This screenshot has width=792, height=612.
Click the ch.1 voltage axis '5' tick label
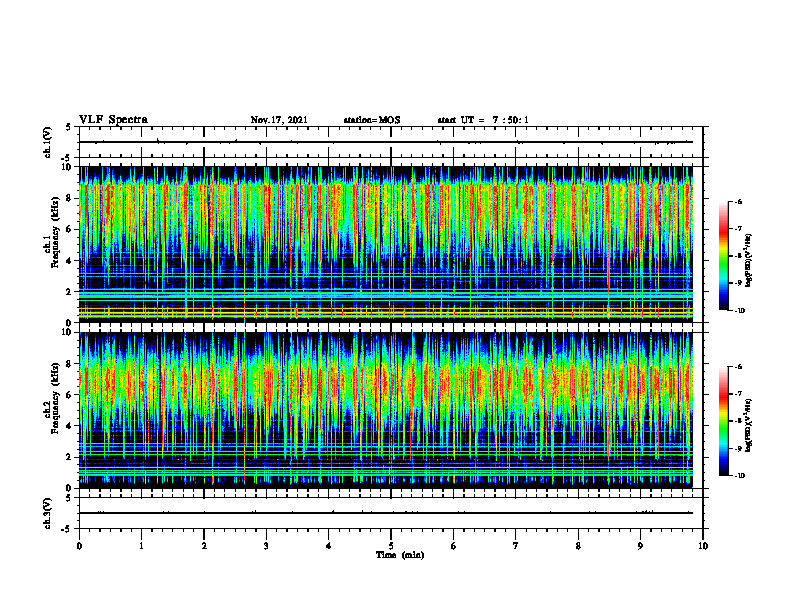(x=69, y=128)
